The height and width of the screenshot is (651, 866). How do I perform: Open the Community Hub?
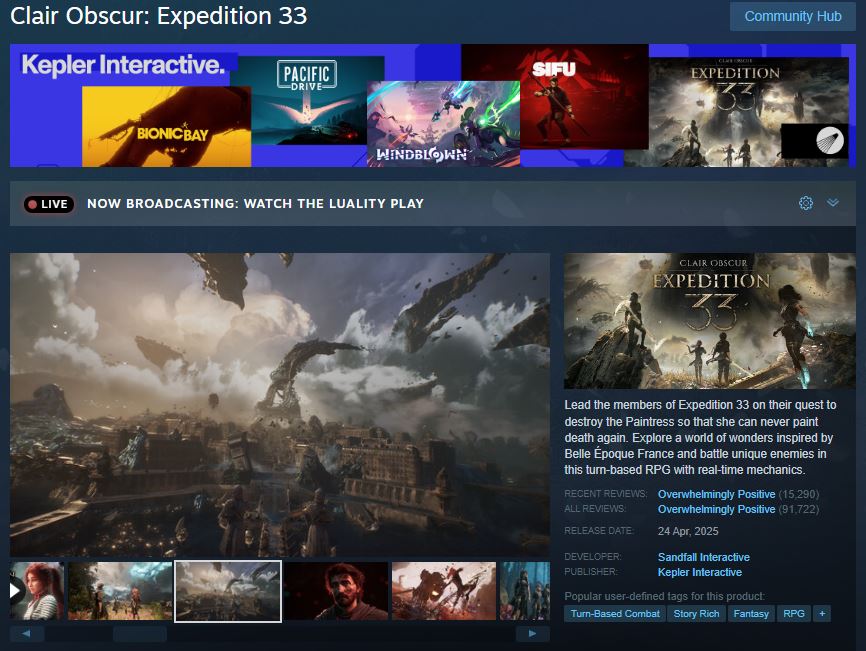point(793,17)
